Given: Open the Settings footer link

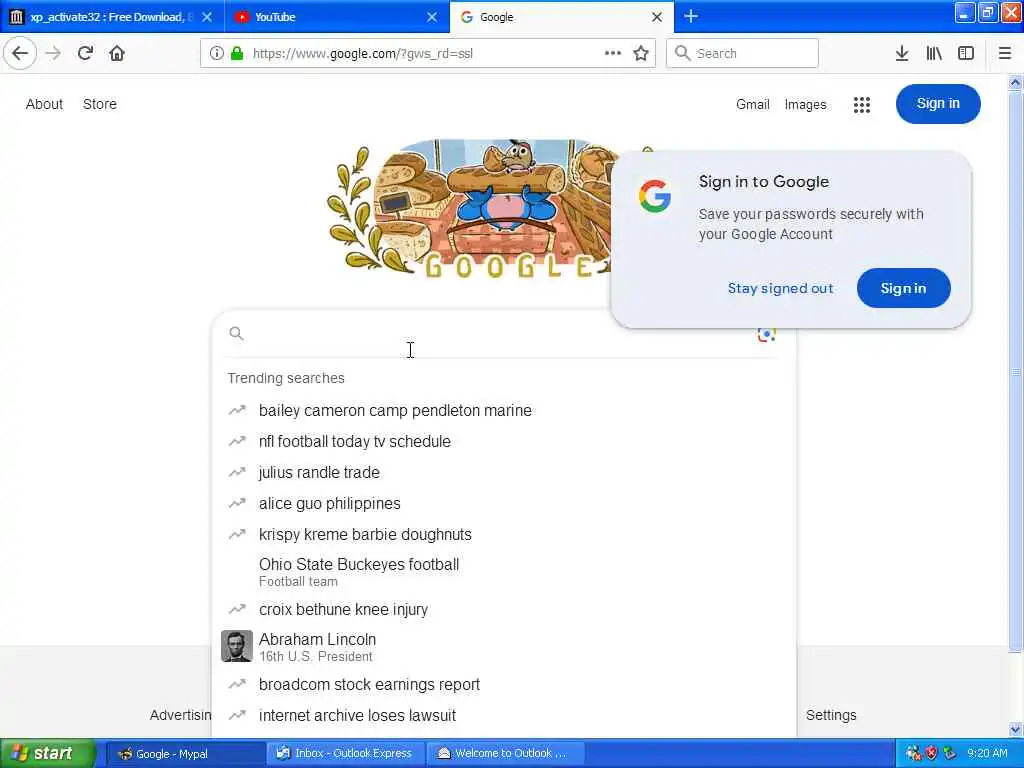Looking at the screenshot, I should (x=831, y=715).
